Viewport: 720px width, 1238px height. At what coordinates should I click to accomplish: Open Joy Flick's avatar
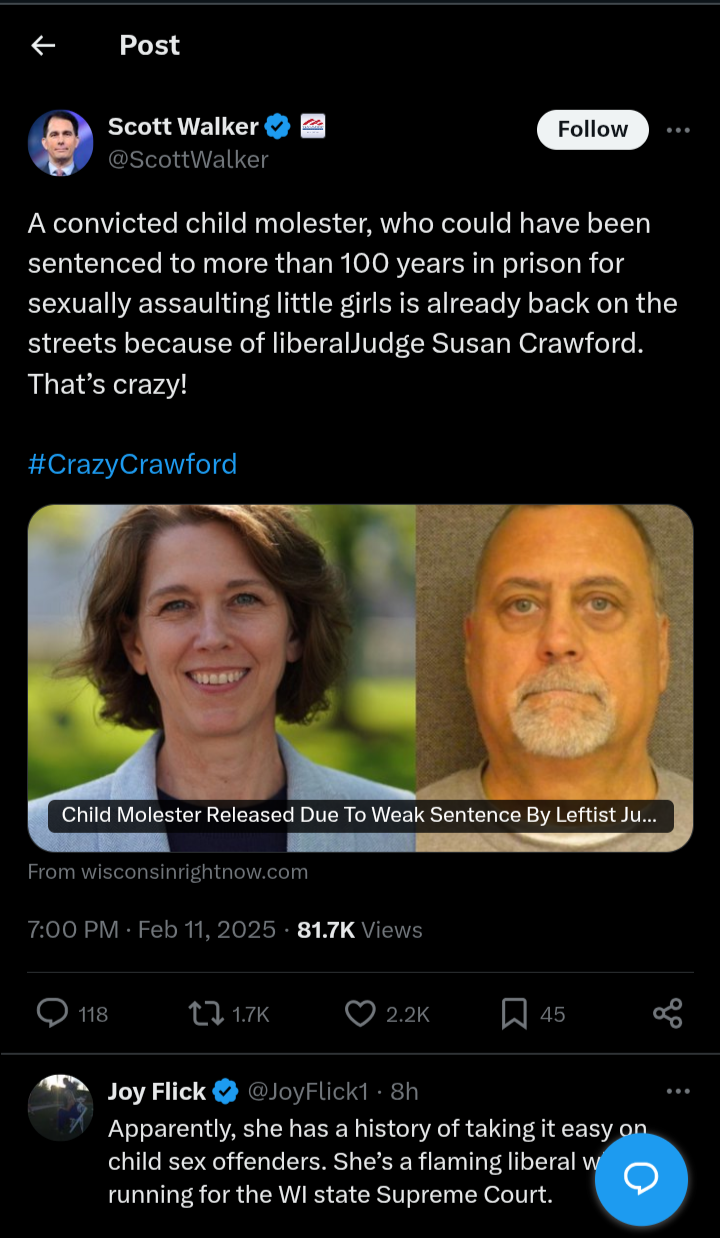[x=60, y=1107]
